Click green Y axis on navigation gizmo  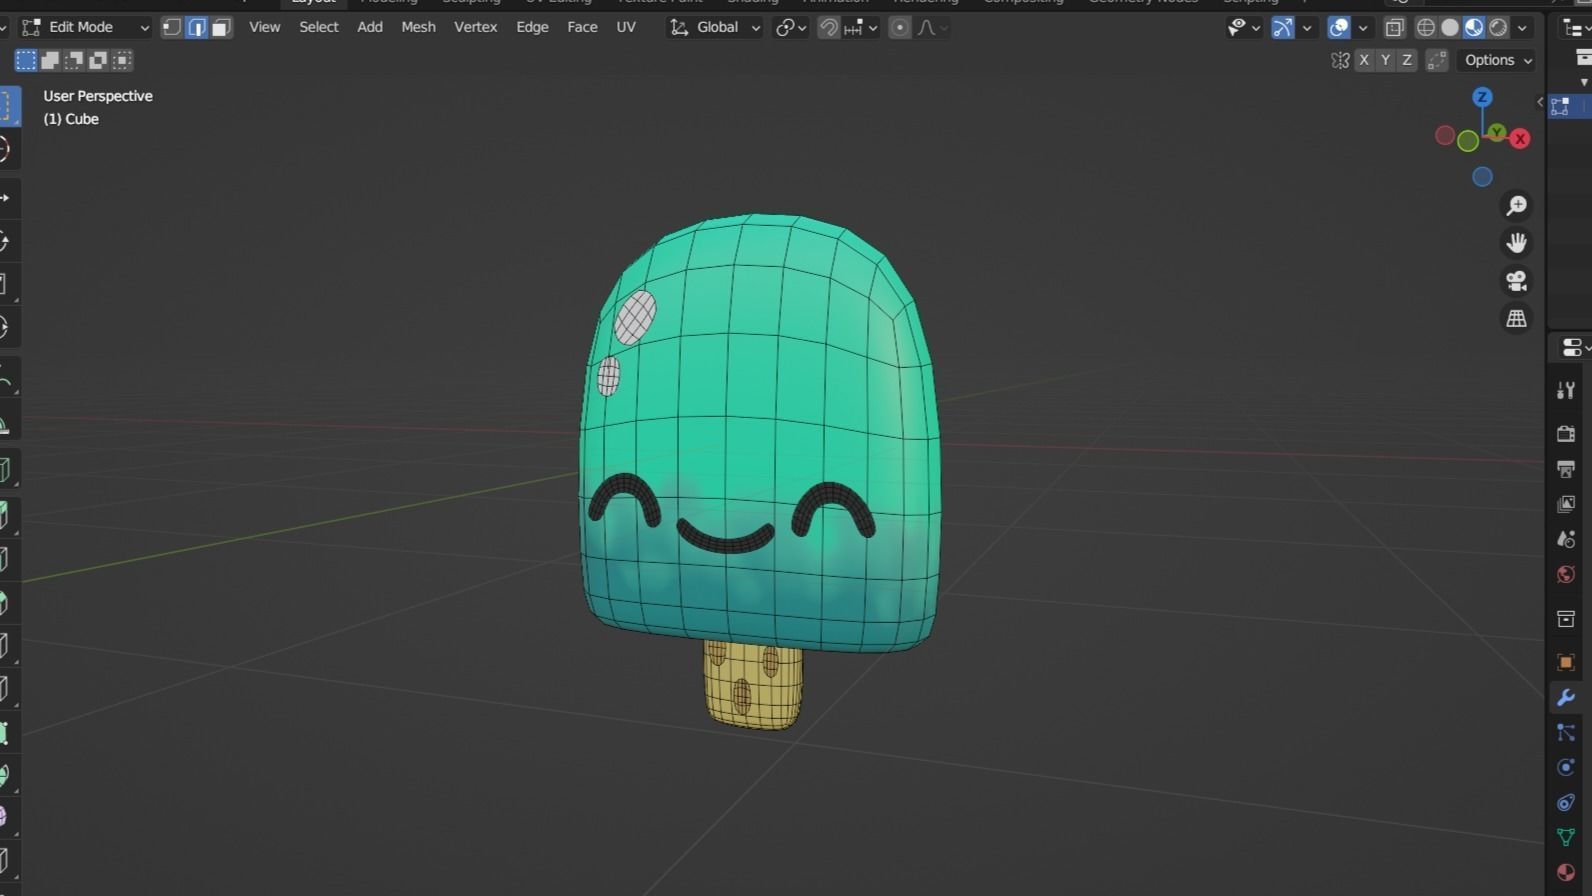point(1497,131)
